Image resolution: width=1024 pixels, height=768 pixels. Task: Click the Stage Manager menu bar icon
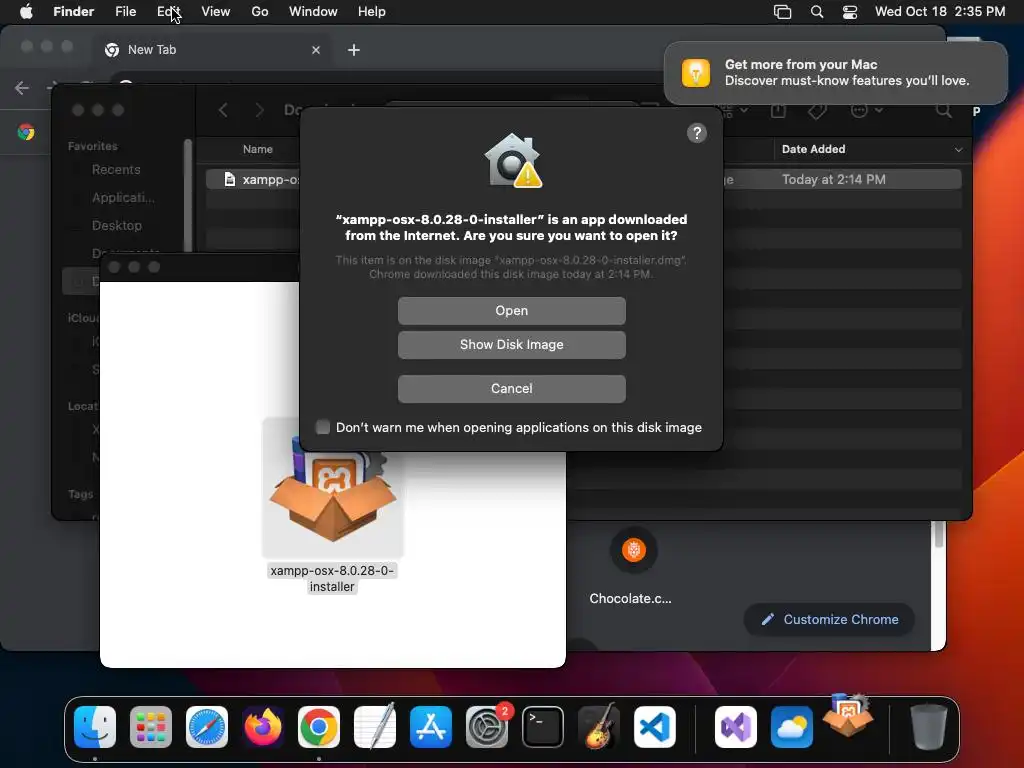[x=782, y=12]
